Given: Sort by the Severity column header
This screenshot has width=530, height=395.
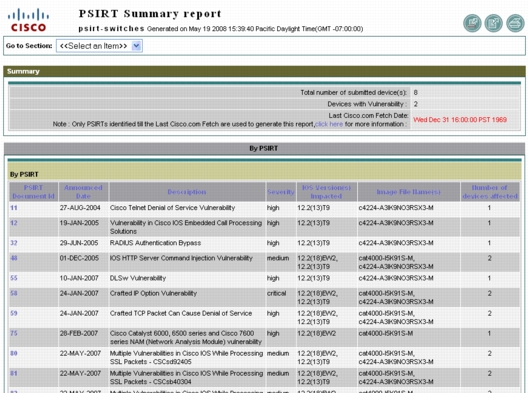Looking at the screenshot, I should tap(281, 192).
